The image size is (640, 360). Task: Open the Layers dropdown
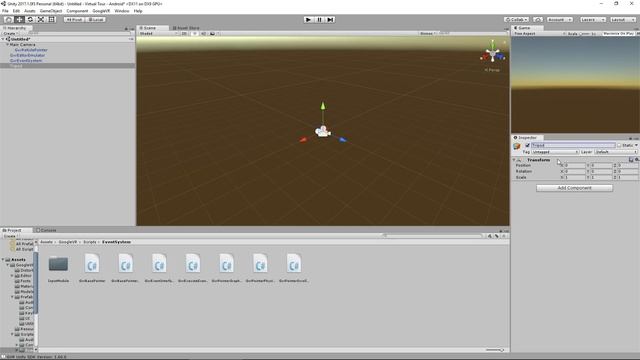point(592,20)
